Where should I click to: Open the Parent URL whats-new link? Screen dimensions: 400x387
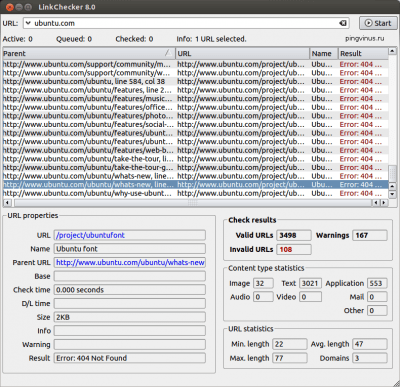point(130,263)
